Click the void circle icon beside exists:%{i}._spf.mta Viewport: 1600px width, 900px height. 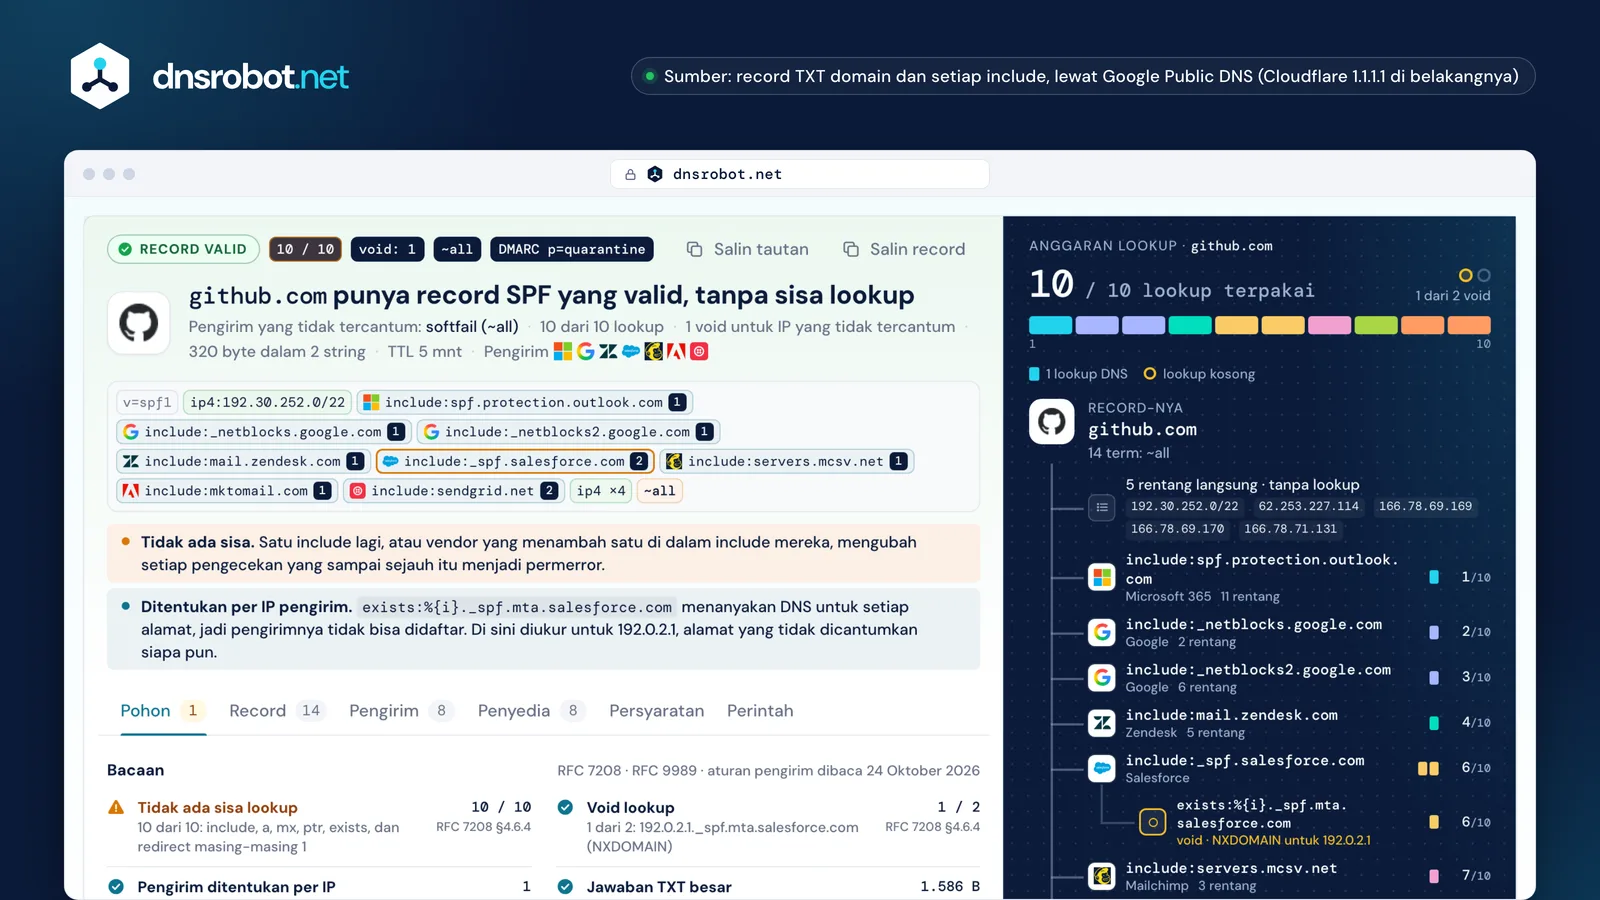(1153, 822)
